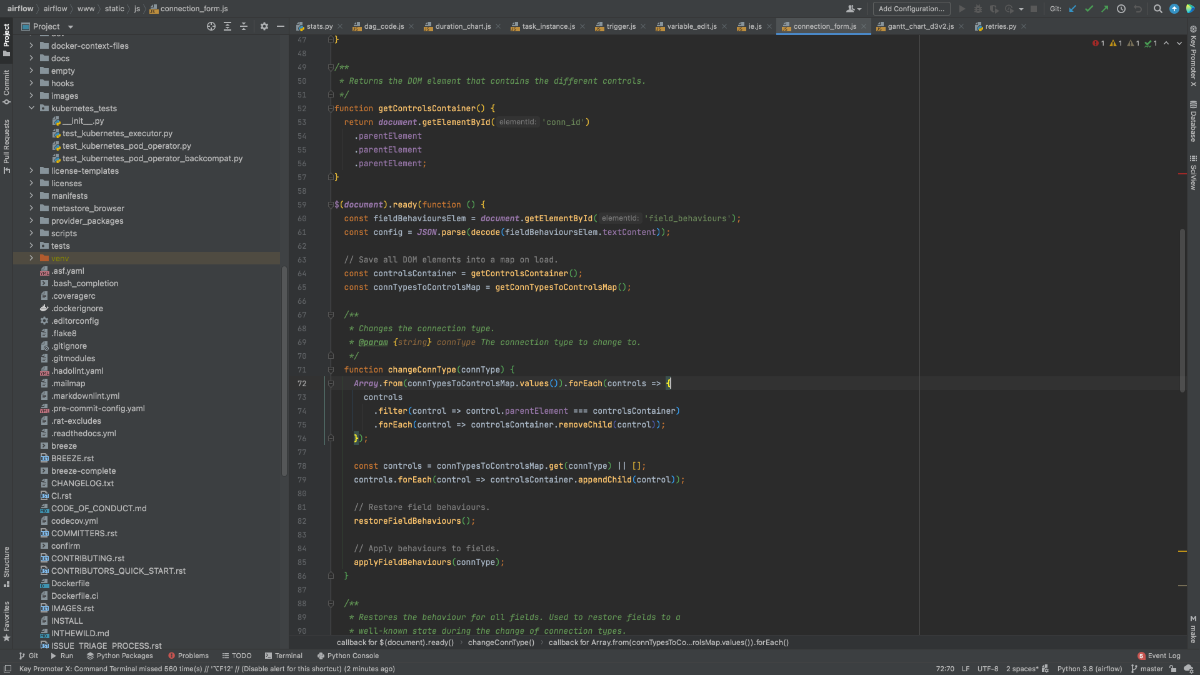Open Key Promoter X side panel

pos(1193,57)
